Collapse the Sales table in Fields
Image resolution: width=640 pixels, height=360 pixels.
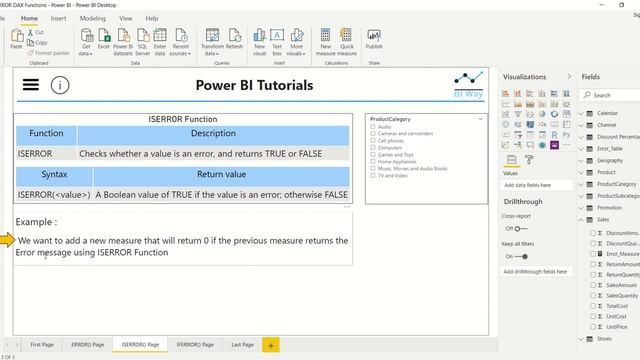pyautogui.click(x=581, y=220)
